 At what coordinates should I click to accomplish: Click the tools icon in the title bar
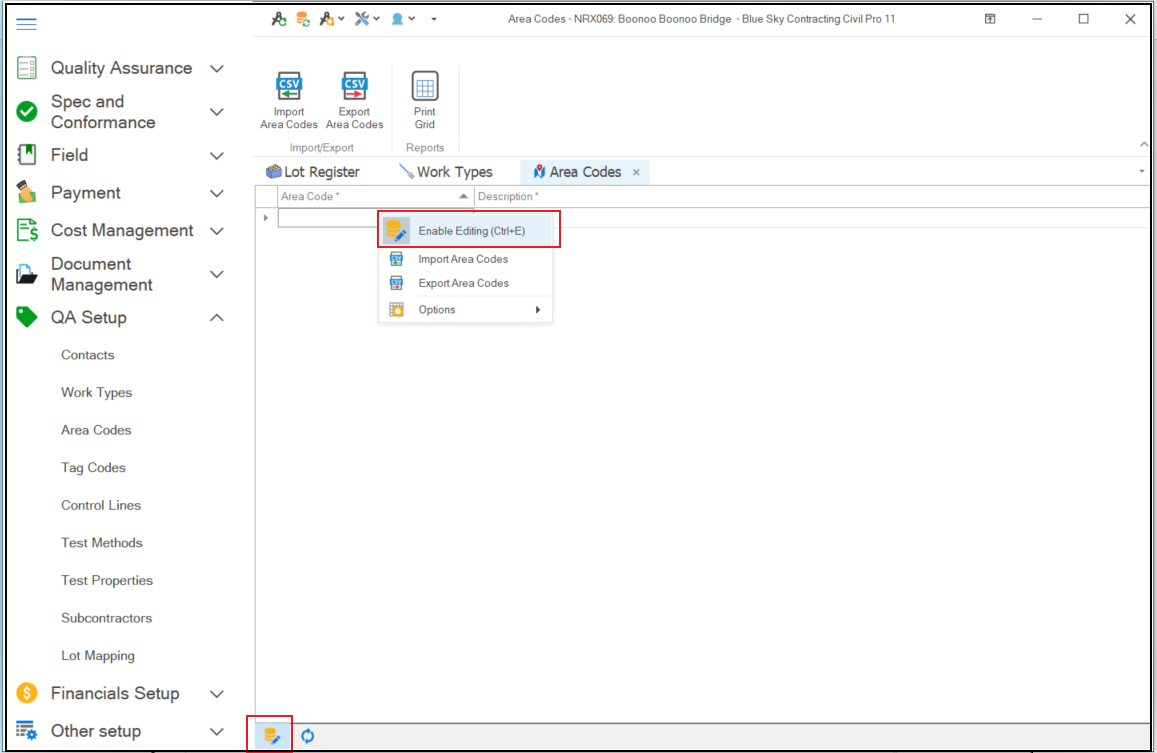(x=362, y=18)
